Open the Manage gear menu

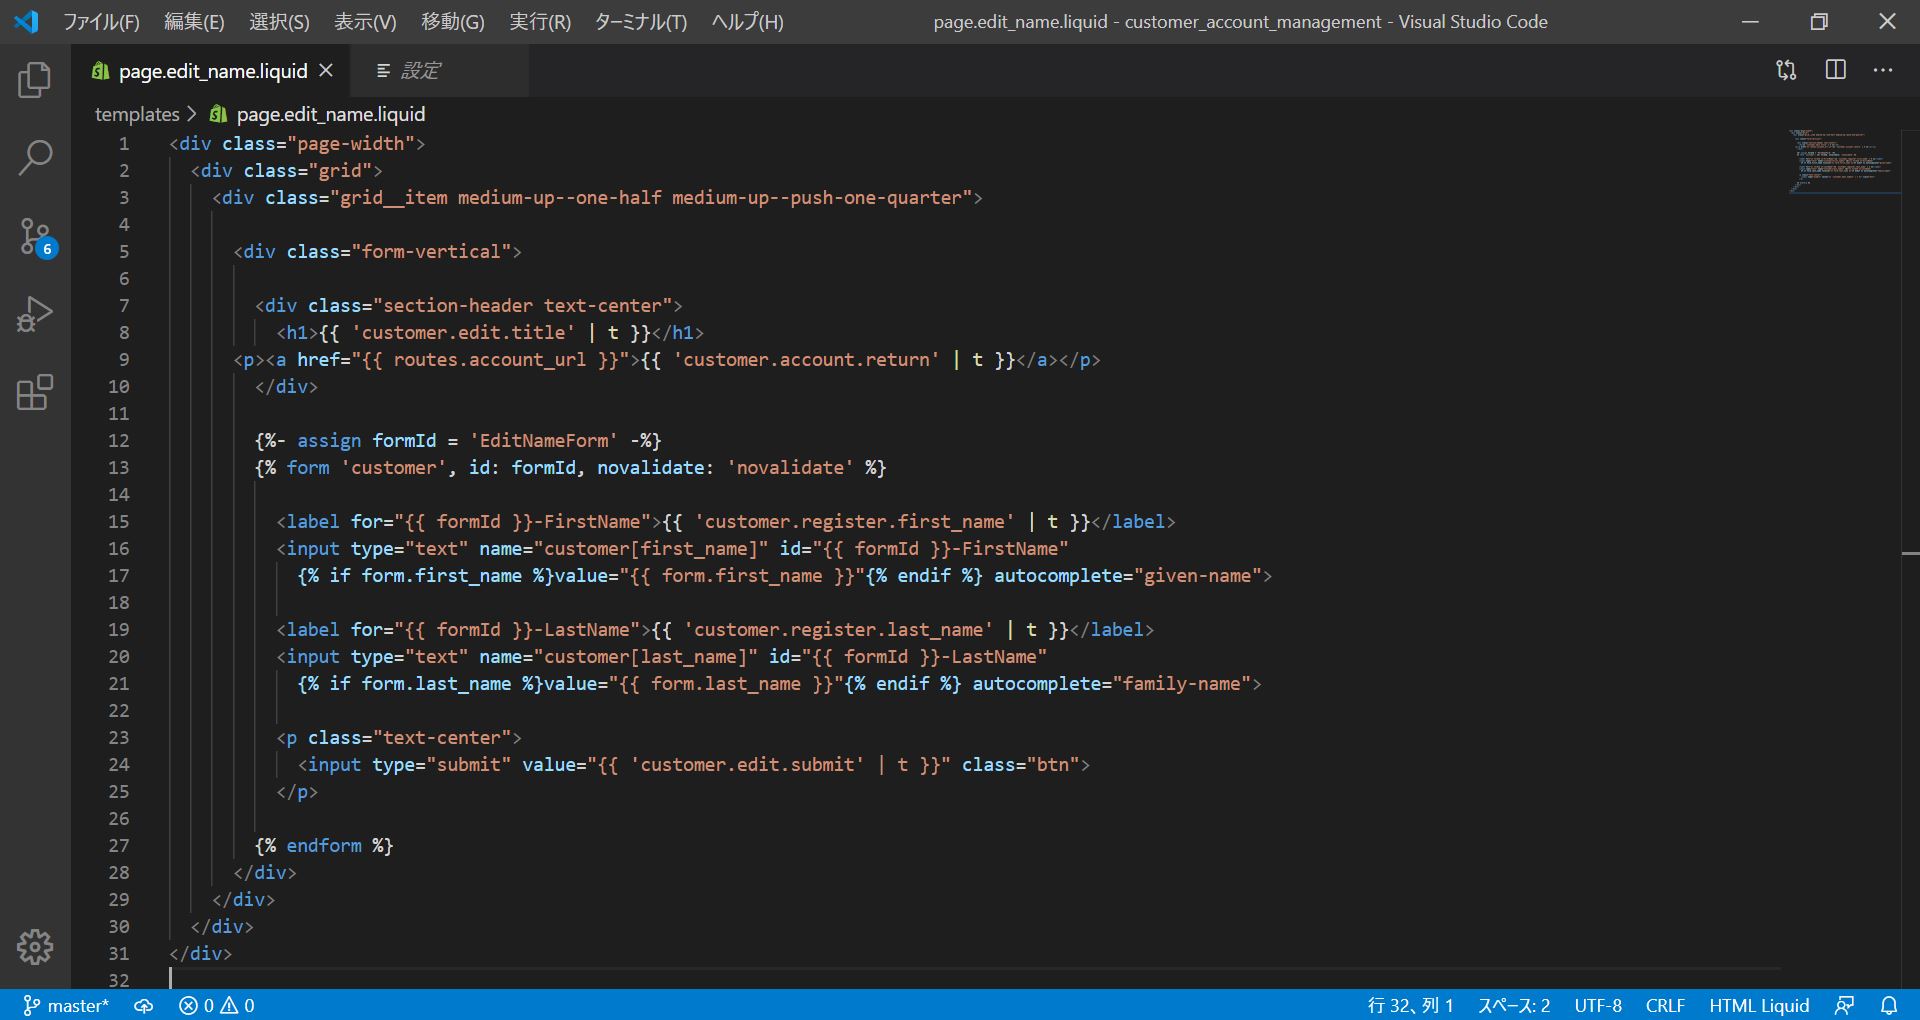(35, 946)
